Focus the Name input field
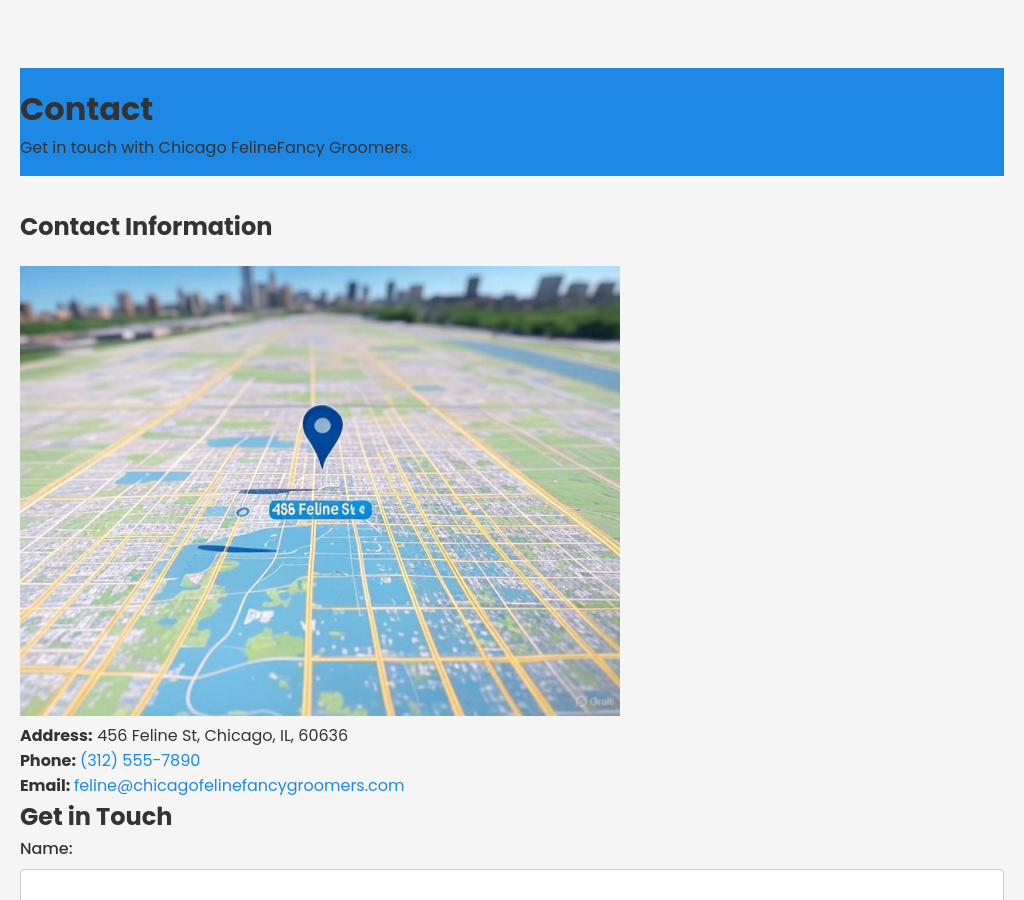 [x=512, y=884]
